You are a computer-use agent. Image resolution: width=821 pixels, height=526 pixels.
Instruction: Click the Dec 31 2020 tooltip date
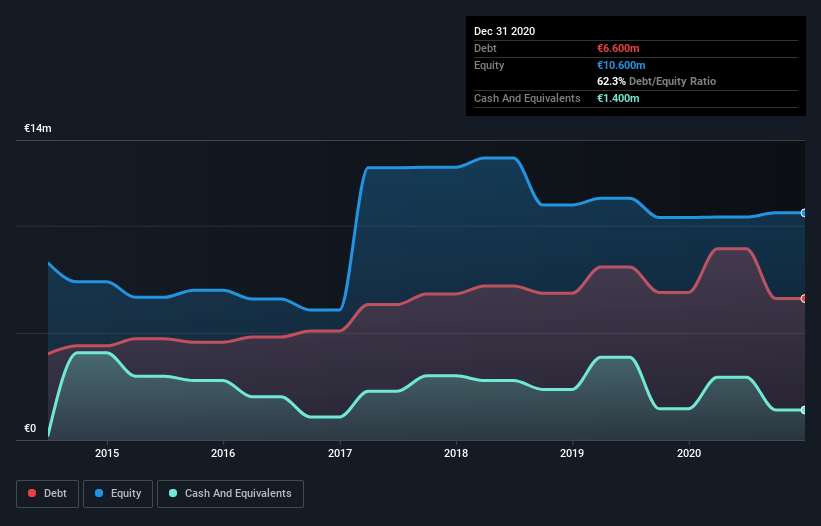(x=504, y=31)
